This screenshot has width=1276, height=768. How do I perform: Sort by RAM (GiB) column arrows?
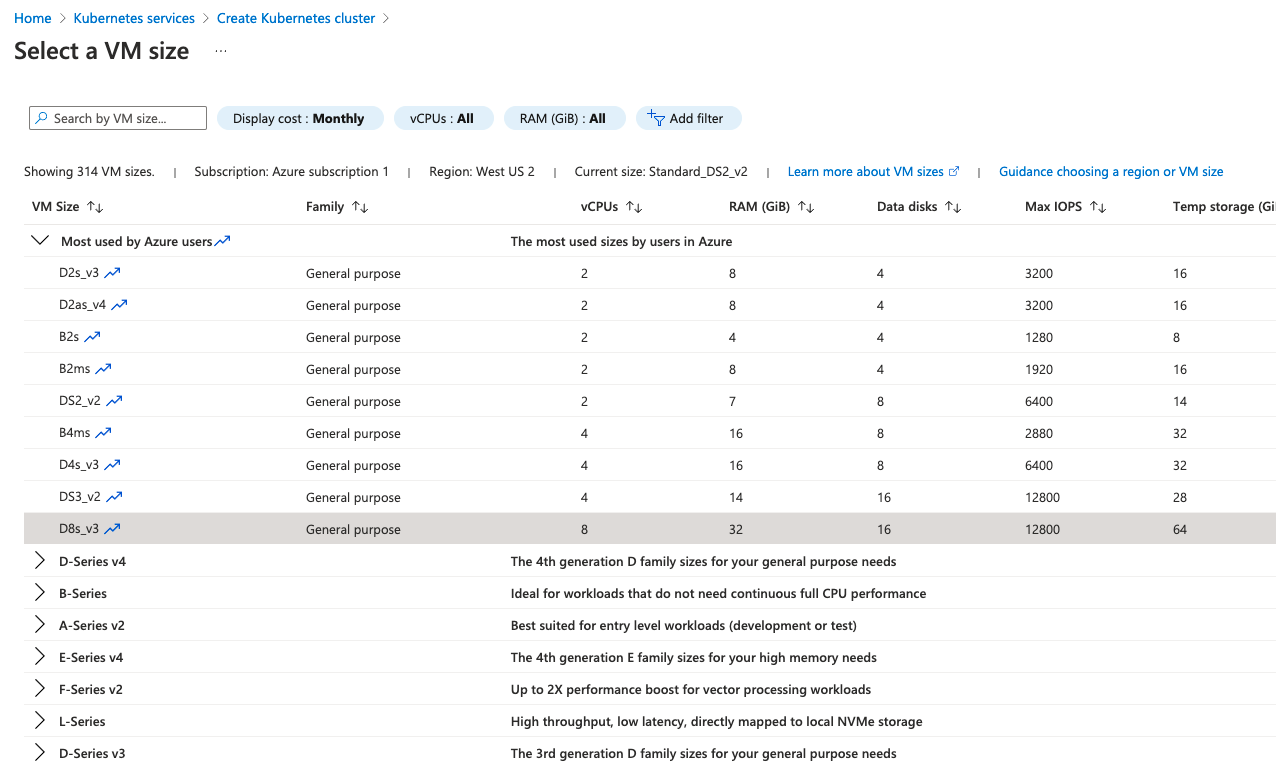pos(806,207)
